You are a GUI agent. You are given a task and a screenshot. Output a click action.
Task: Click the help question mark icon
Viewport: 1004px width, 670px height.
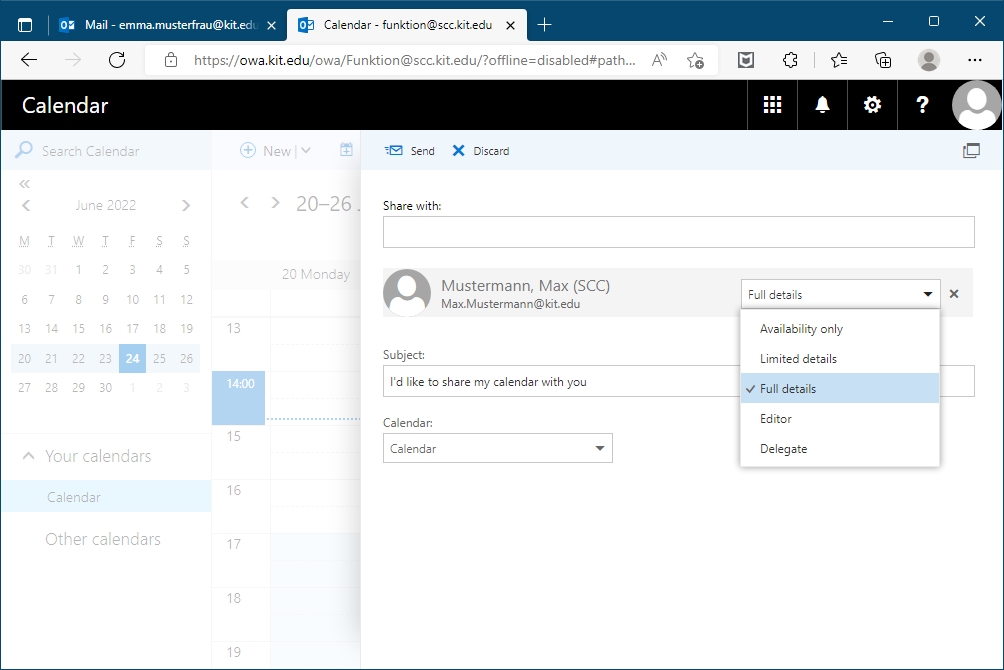pos(922,105)
